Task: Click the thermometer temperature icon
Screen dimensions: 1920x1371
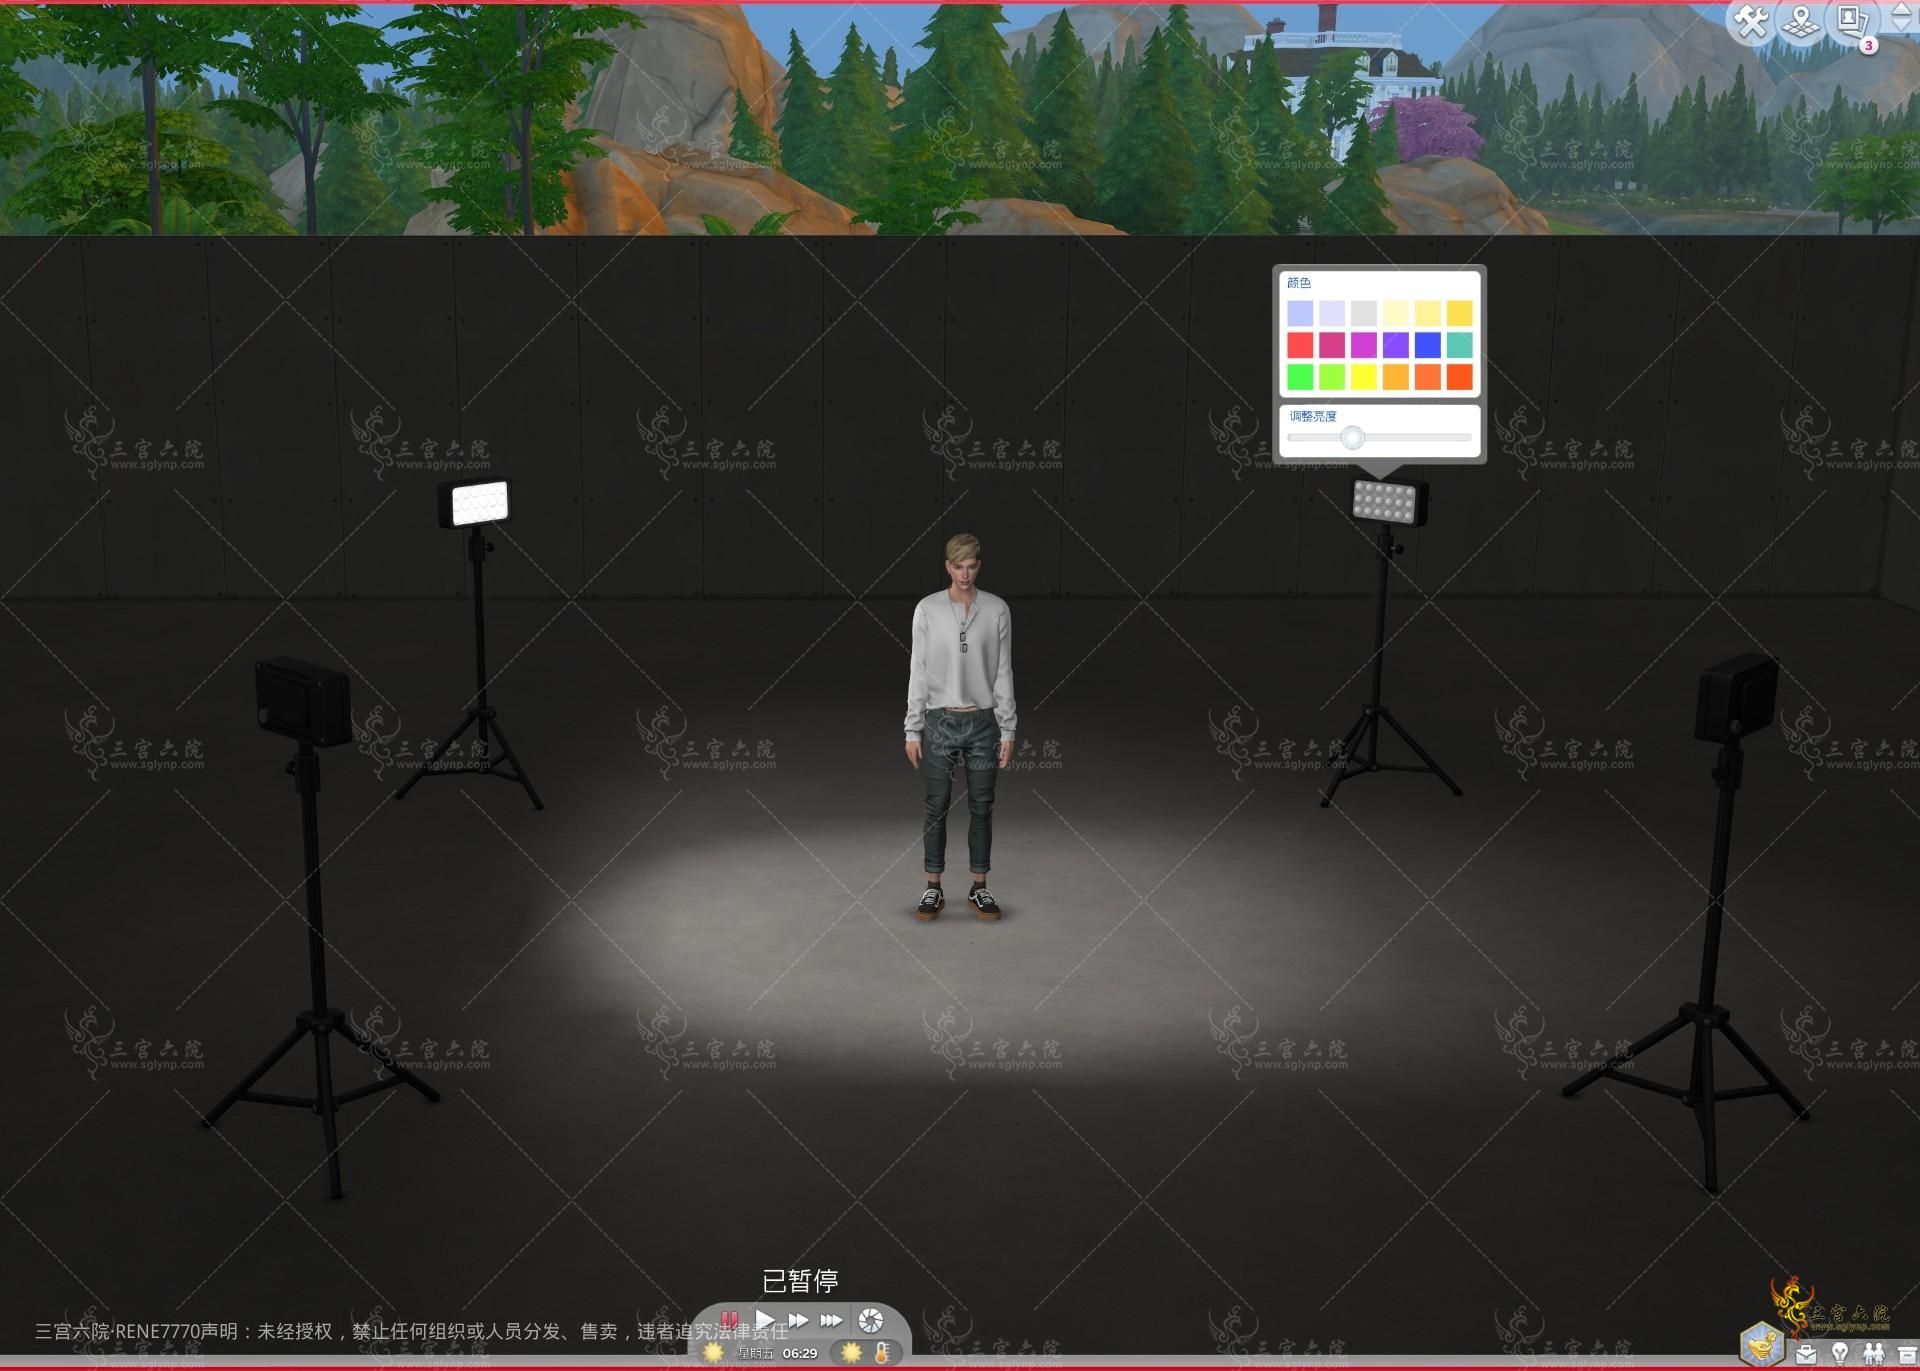Action: pos(882,1353)
